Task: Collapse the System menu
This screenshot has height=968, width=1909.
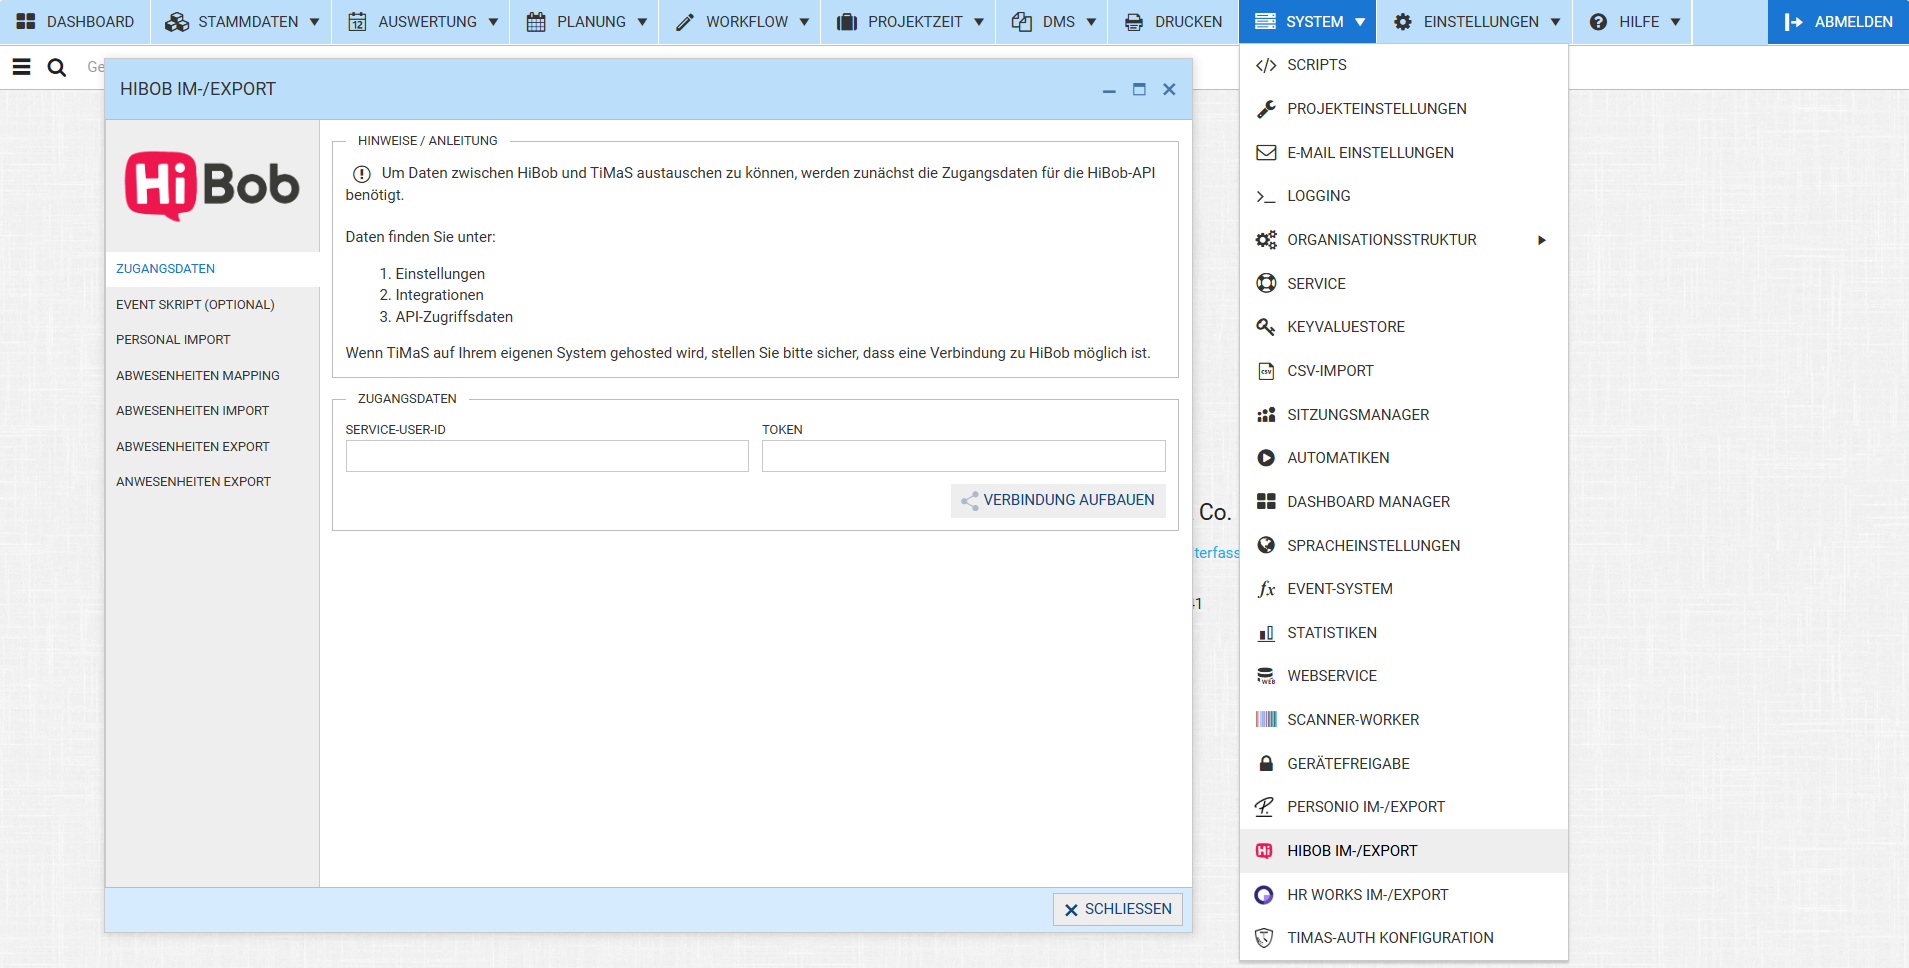Action: click(1307, 22)
